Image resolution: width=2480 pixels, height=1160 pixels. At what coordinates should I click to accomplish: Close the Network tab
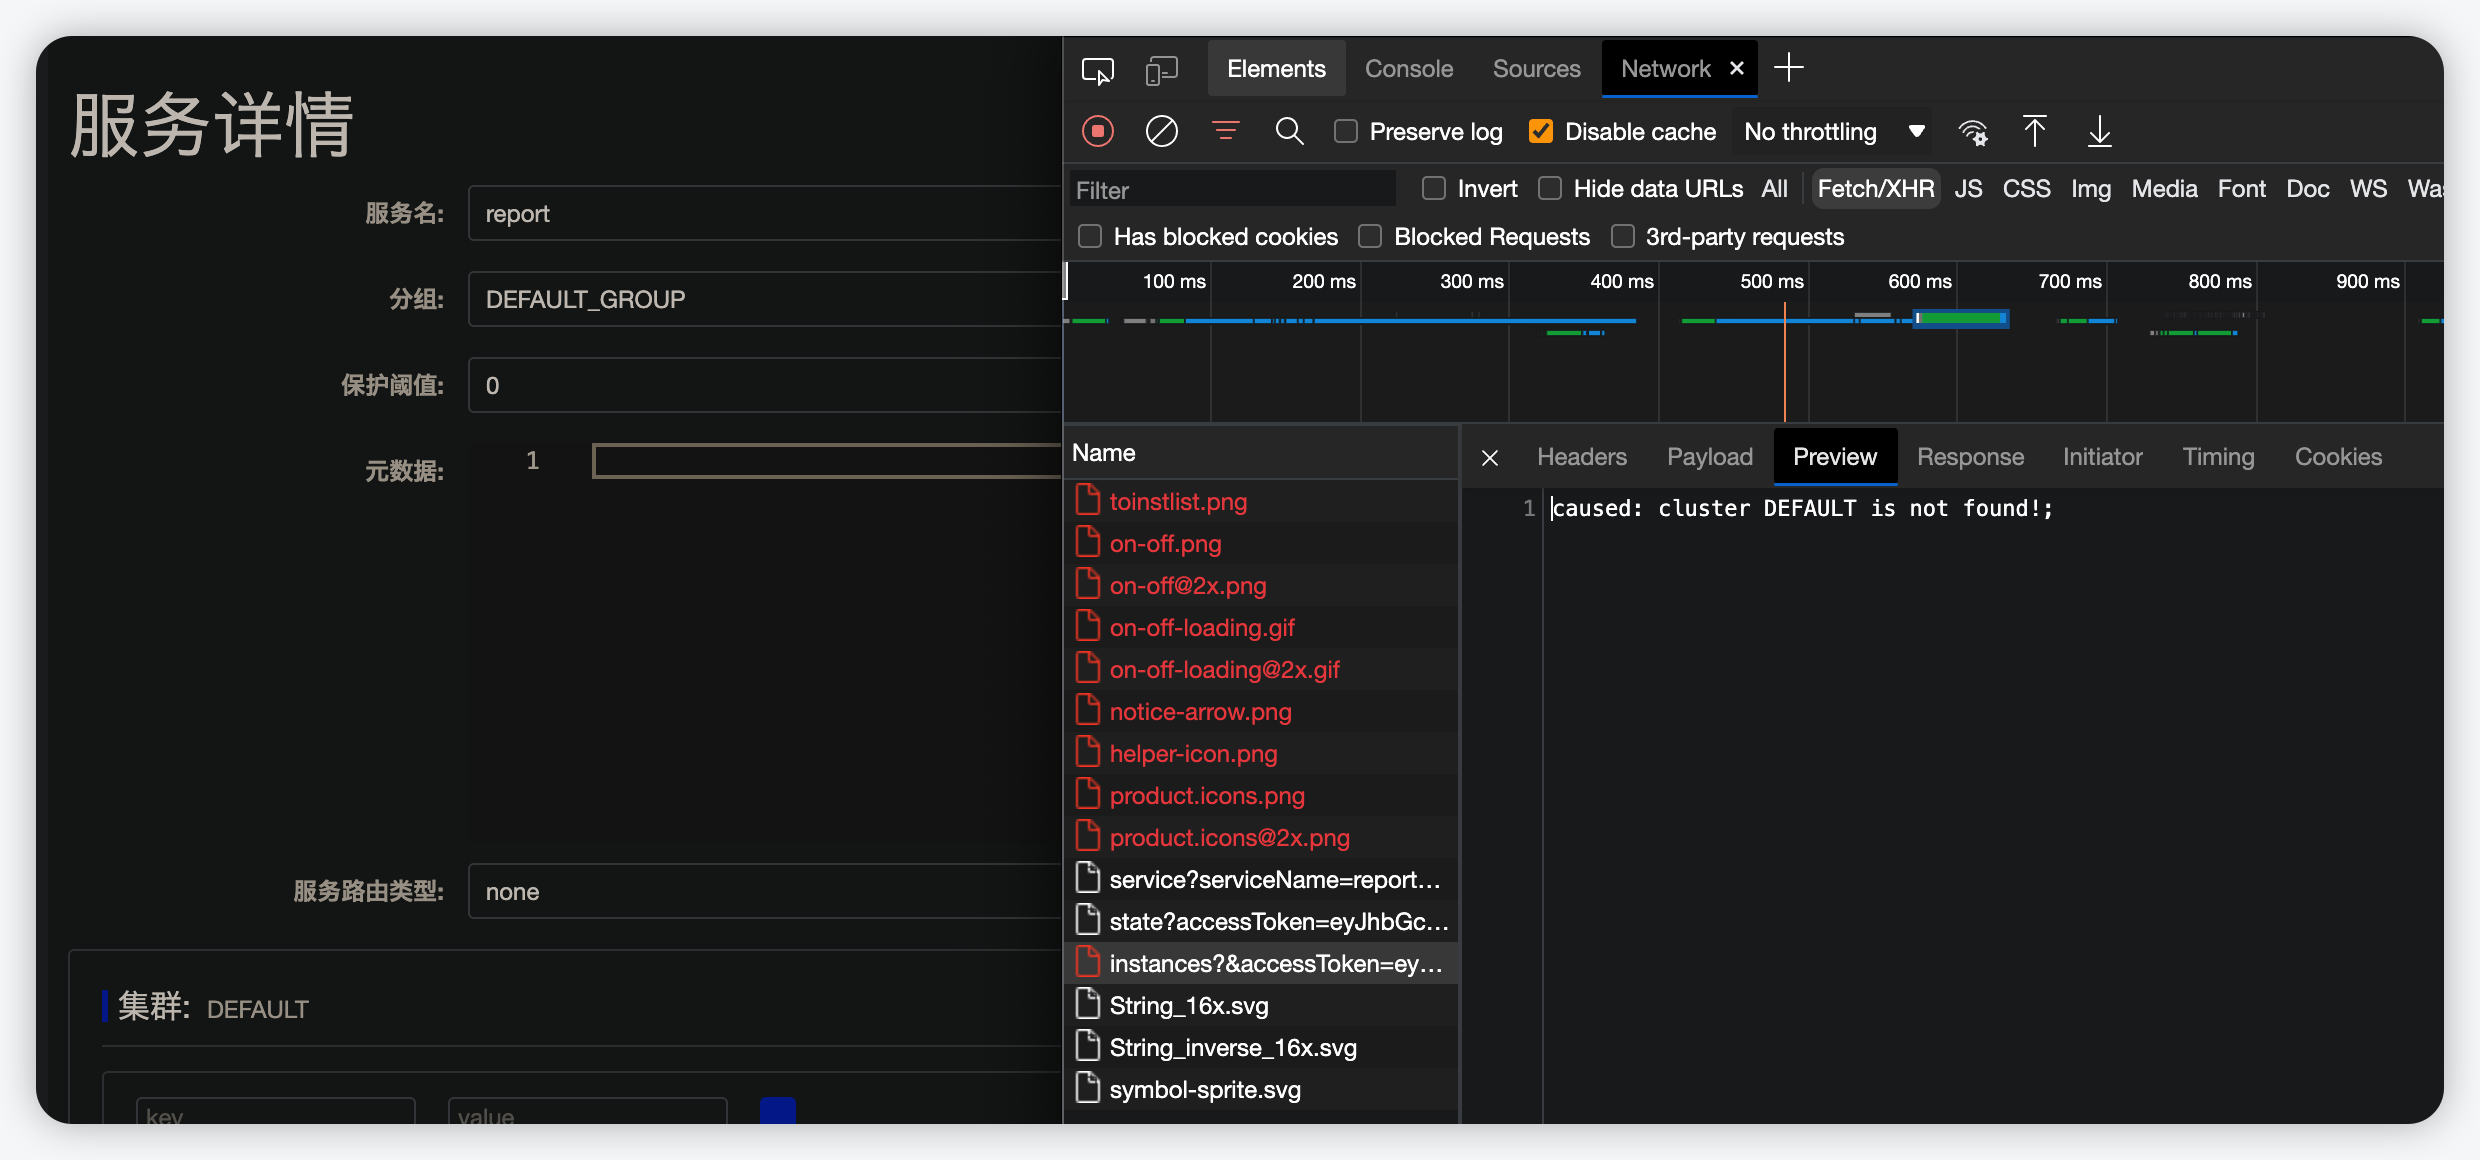point(1737,68)
